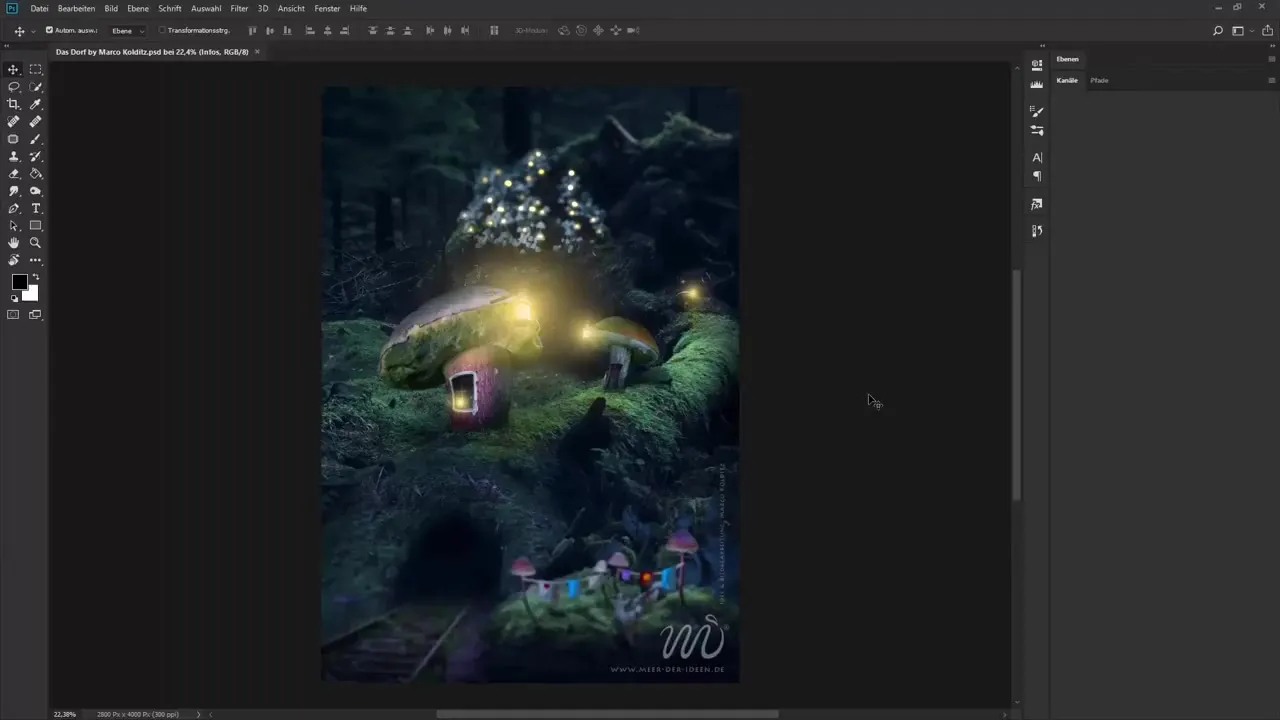
Task: Select the Move tool in the toolbox
Action: pos(13,69)
